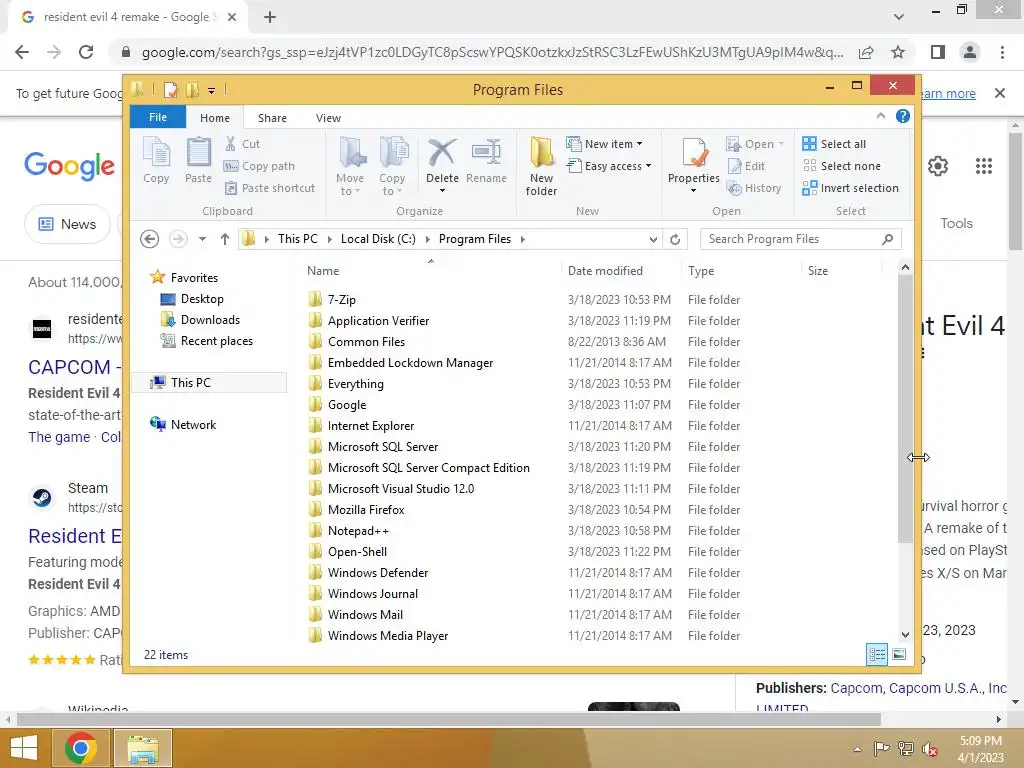
Task: Click the Rename icon in Organize
Action: point(487,161)
